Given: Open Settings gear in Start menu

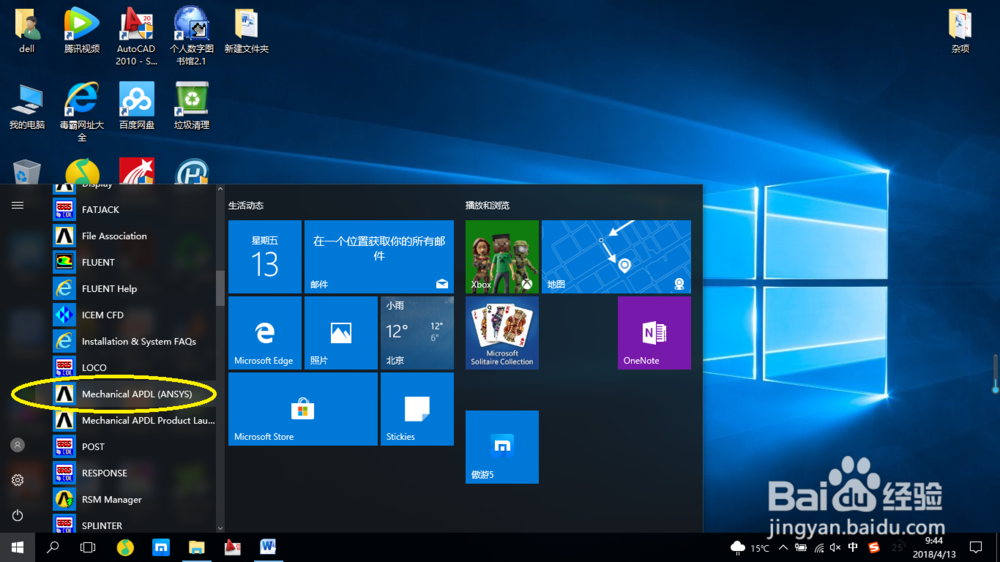Looking at the screenshot, I should [17, 480].
